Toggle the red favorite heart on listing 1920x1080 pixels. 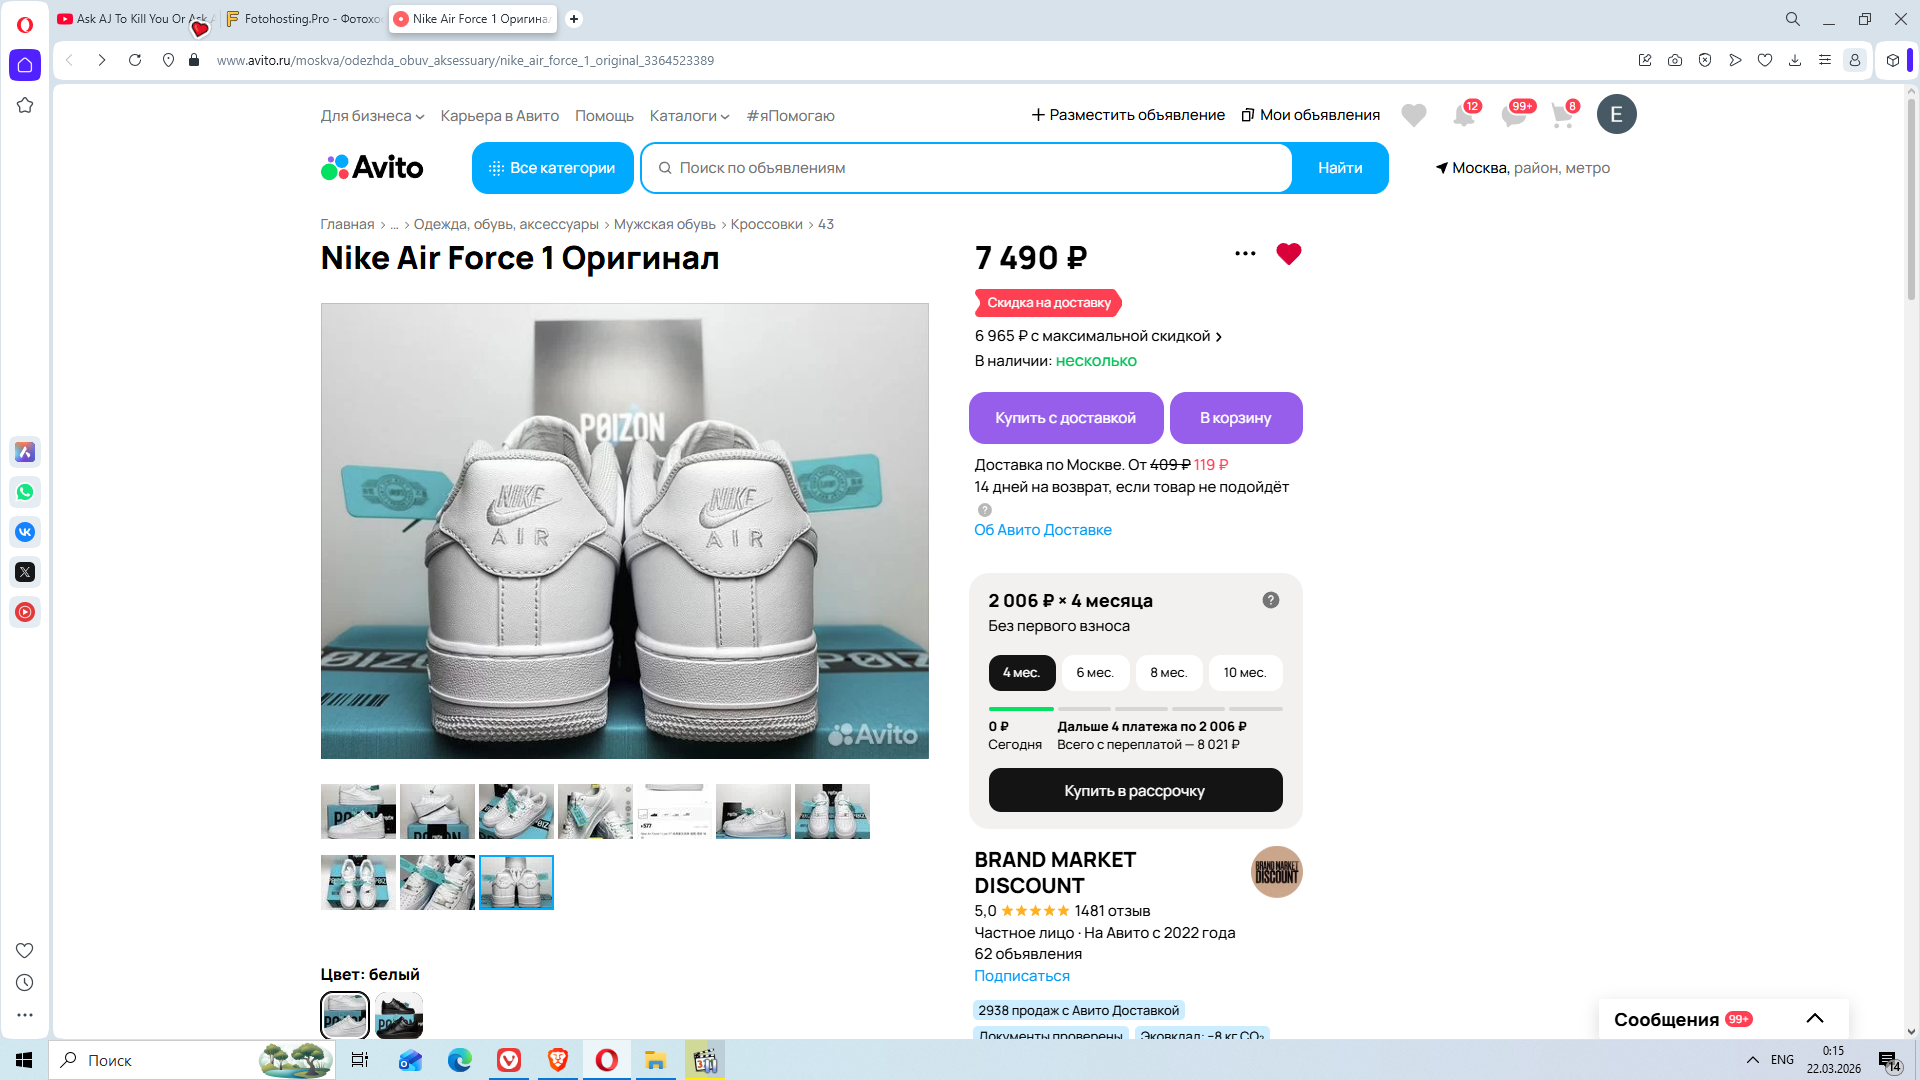coord(1288,254)
